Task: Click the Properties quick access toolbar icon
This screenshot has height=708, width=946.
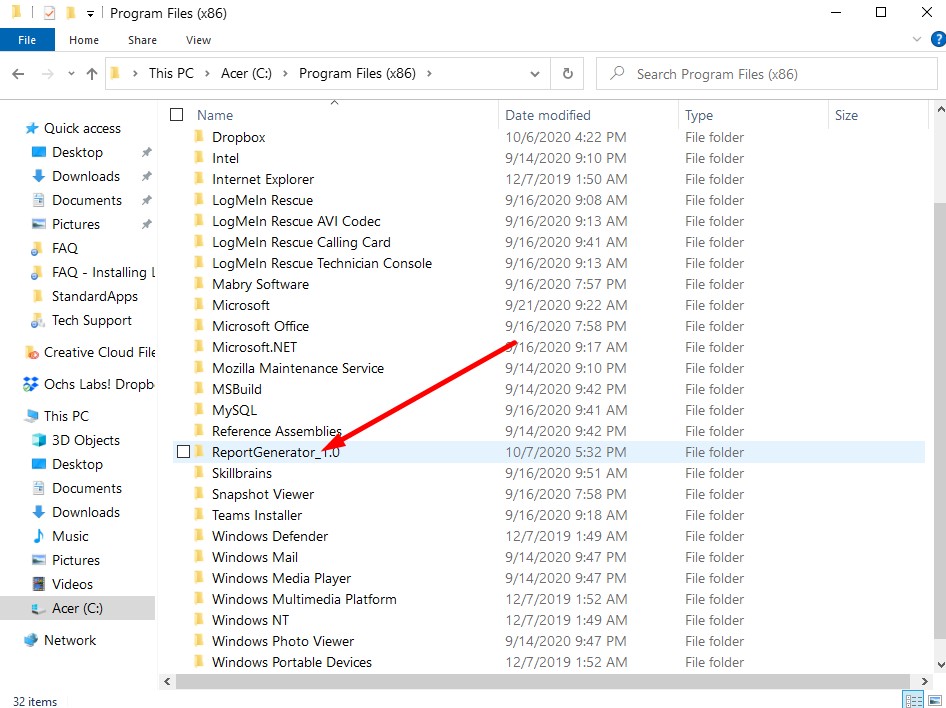Action: point(49,13)
